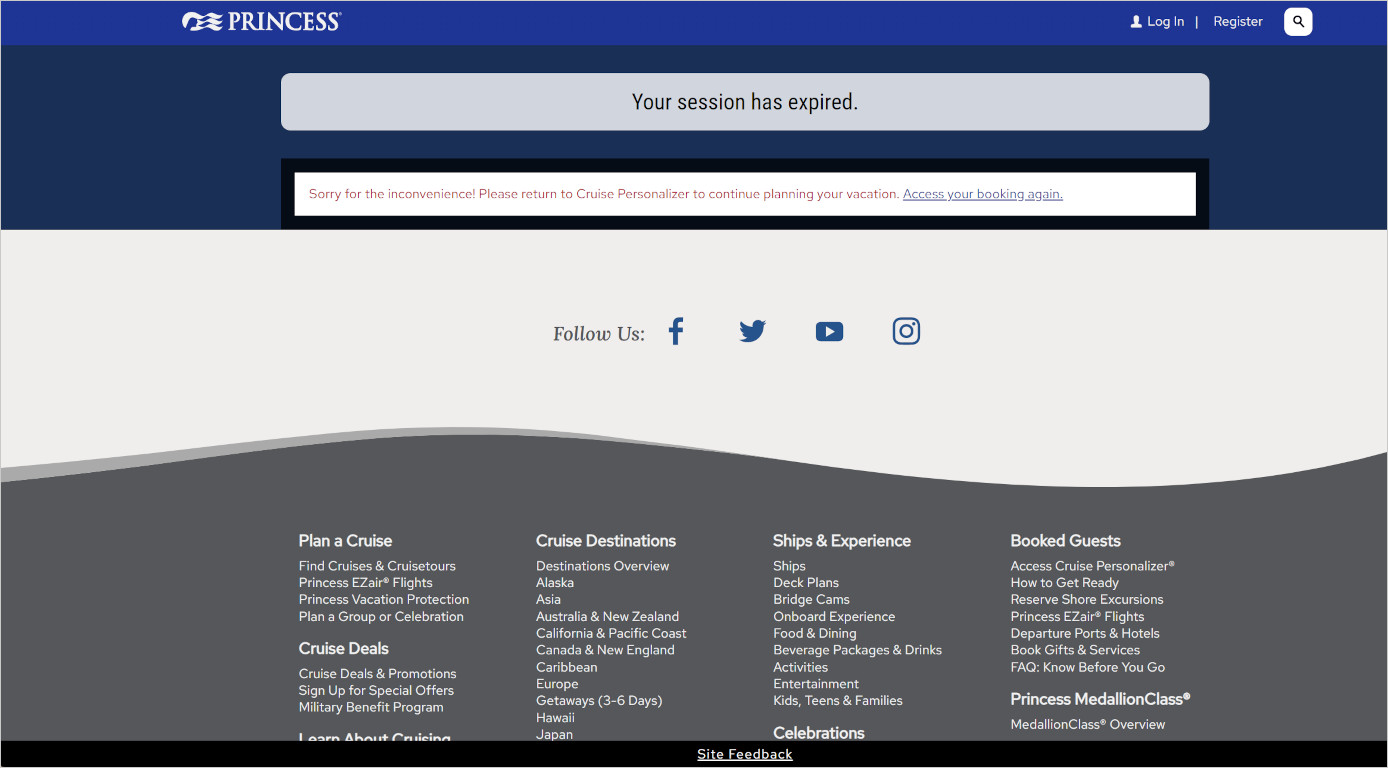Image resolution: width=1388 pixels, height=768 pixels.
Task: Click the Log In link
Action: tap(1165, 21)
